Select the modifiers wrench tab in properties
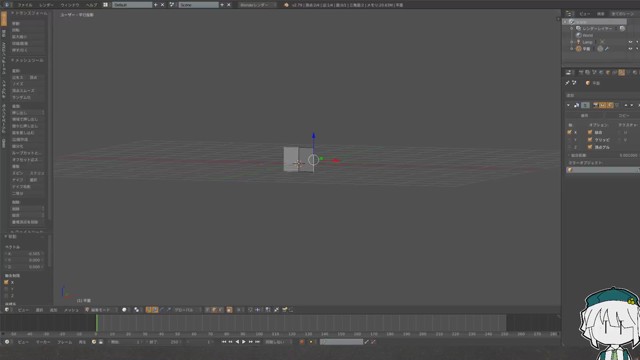The width and height of the screenshot is (640, 360). (621, 72)
